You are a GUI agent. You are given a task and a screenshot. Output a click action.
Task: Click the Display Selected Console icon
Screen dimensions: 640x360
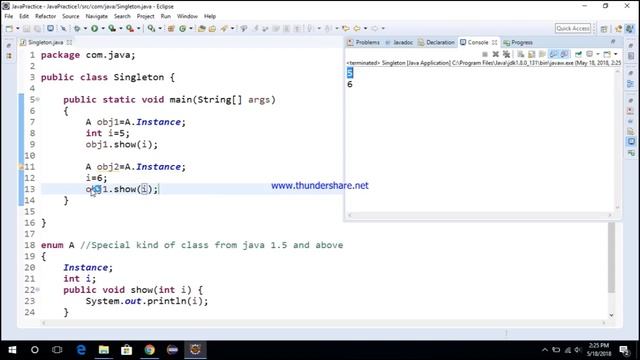point(589,54)
